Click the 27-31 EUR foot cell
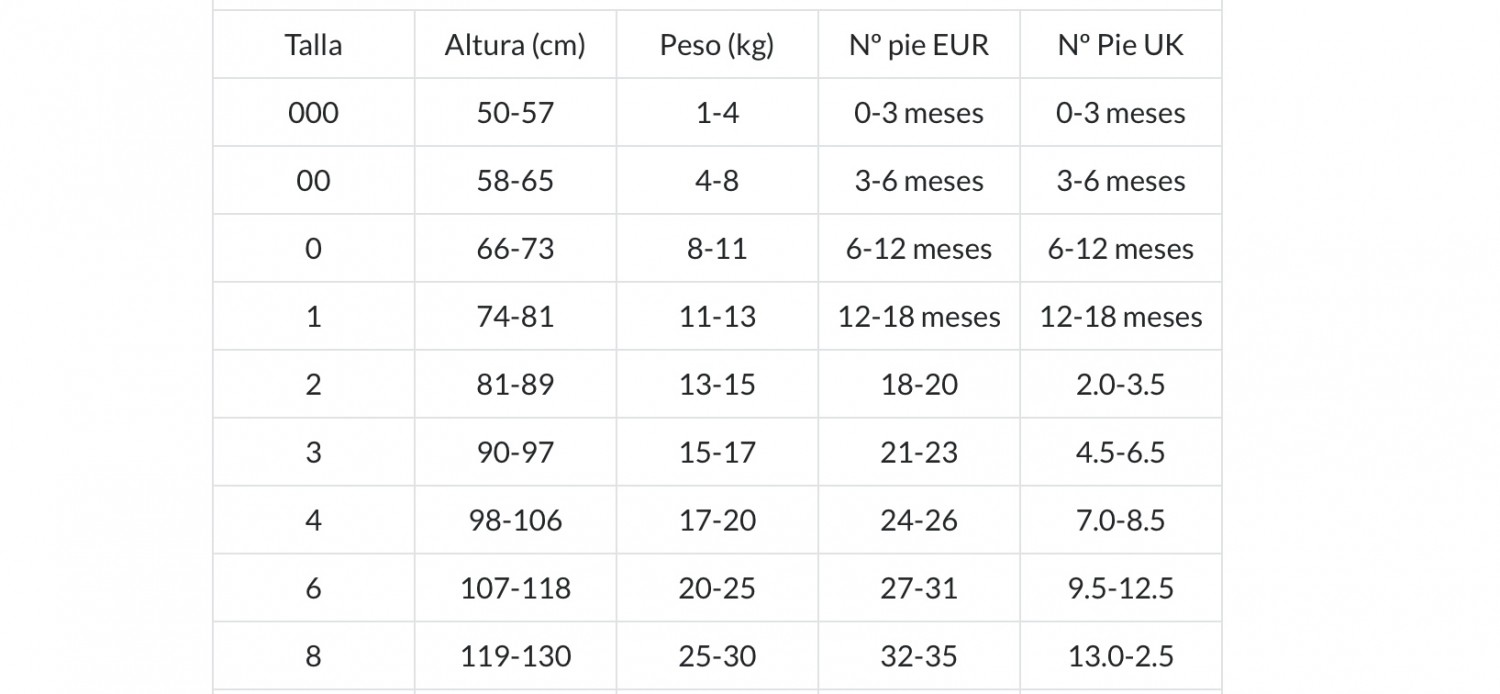 click(919, 589)
